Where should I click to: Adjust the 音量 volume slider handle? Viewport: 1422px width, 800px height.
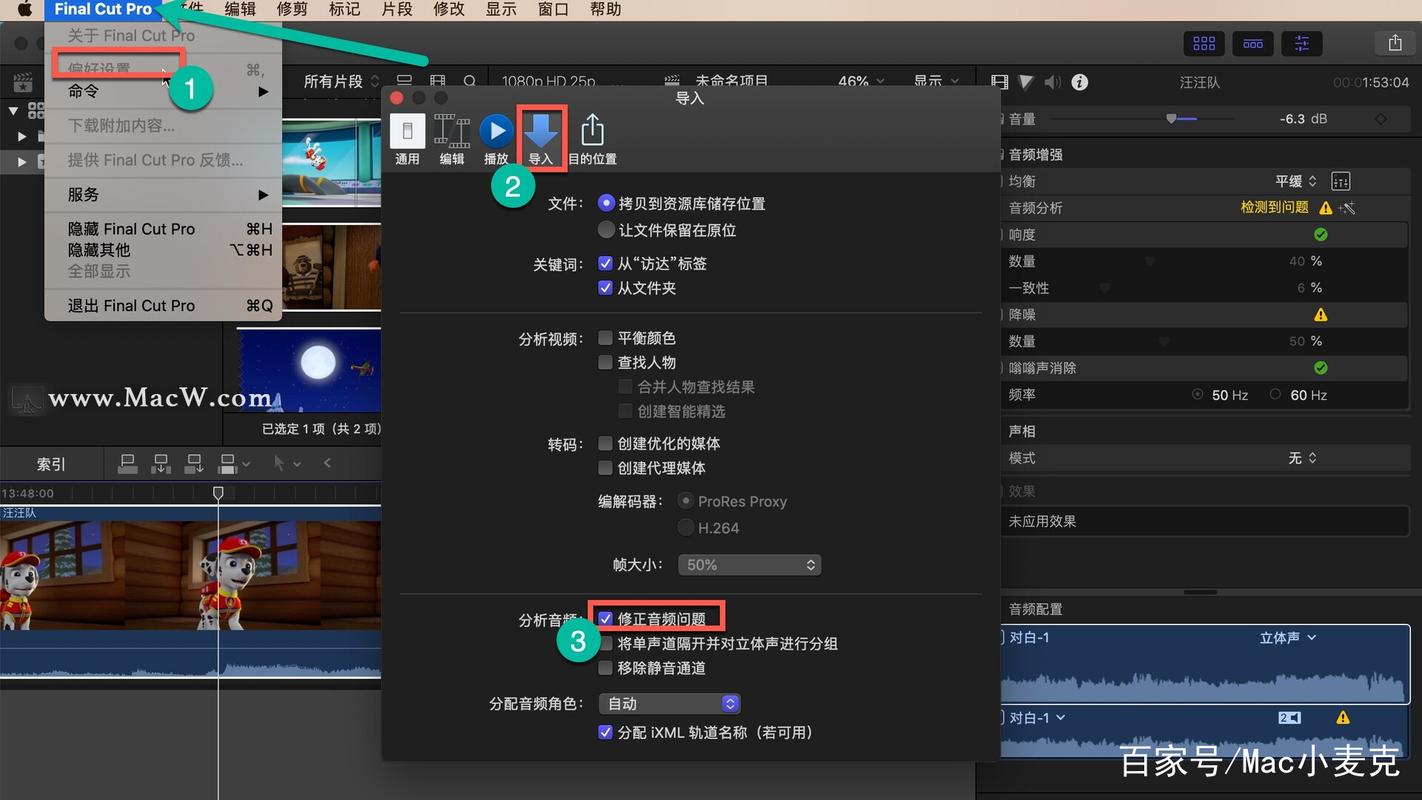point(1171,119)
